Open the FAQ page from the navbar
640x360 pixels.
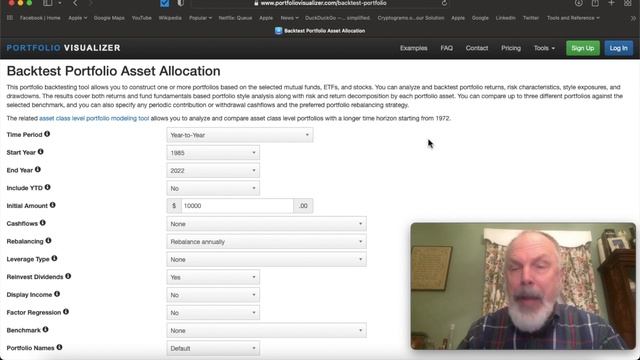(447, 48)
